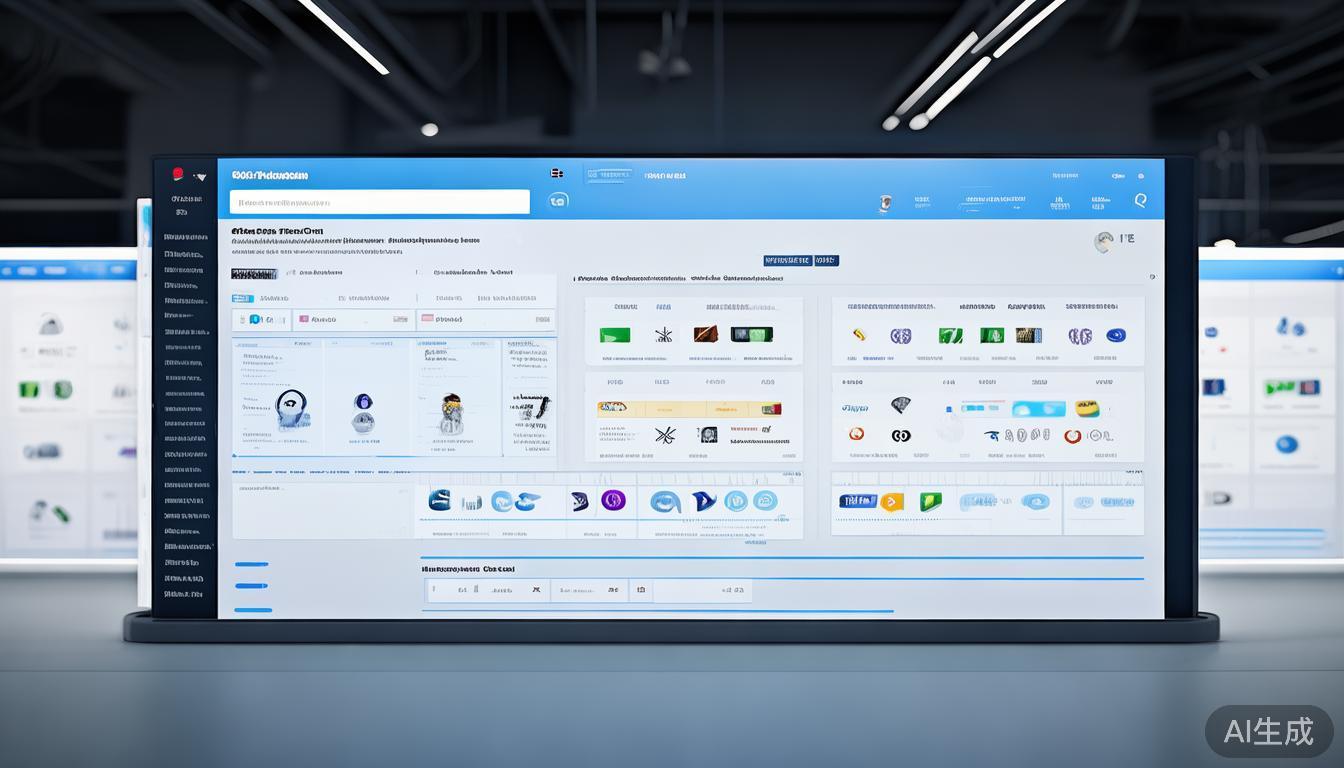Image resolution: width=1344 pixels, height=768 pixels.
Task: Open the magnifier search icon at header far right
Action: [x=1140, y=200]
